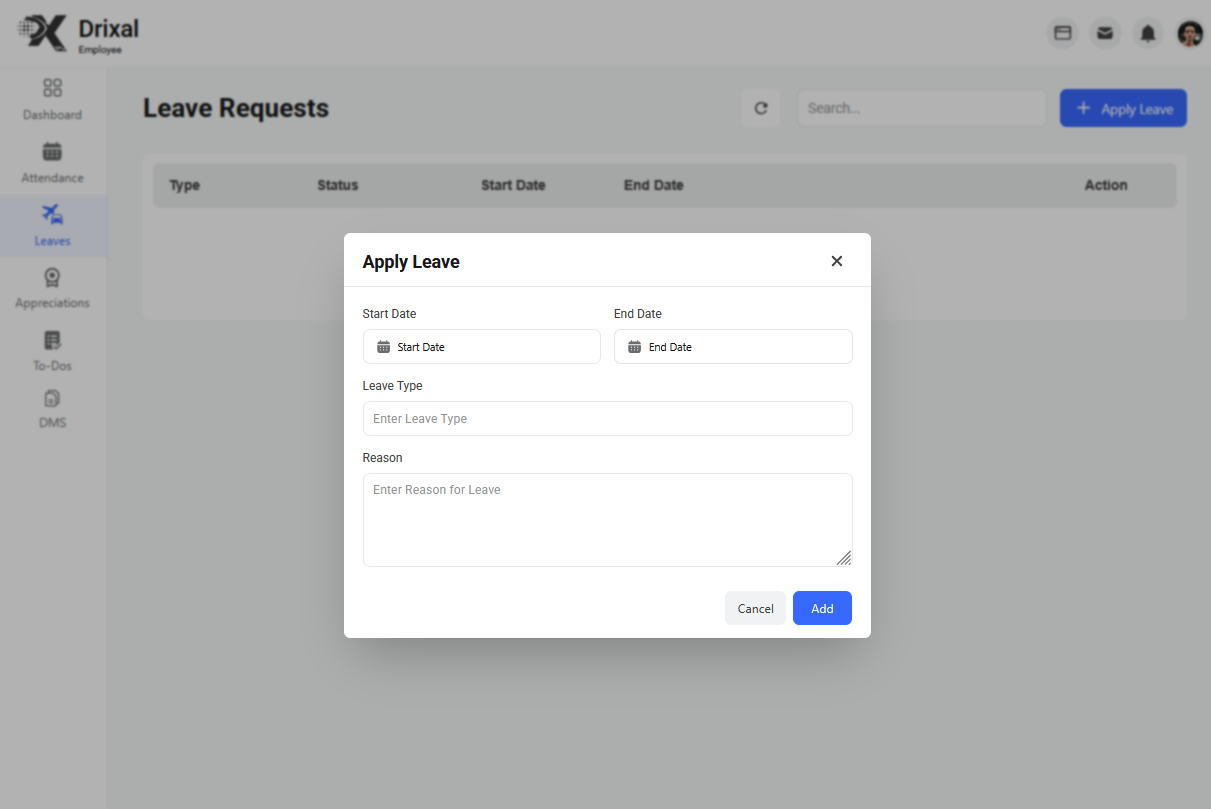Click inside the Enter Leave Type field
Screen dimensions: 1211x809
pyautogui.click(x=607, y=418)
